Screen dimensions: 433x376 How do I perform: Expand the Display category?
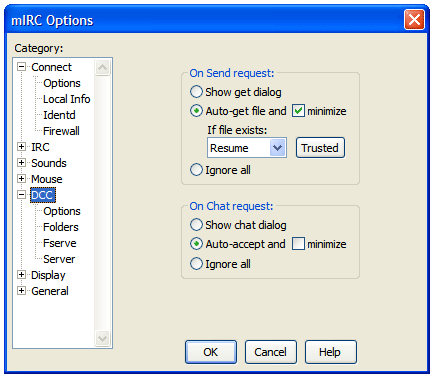pyautogui.click(x=21, y=275)
